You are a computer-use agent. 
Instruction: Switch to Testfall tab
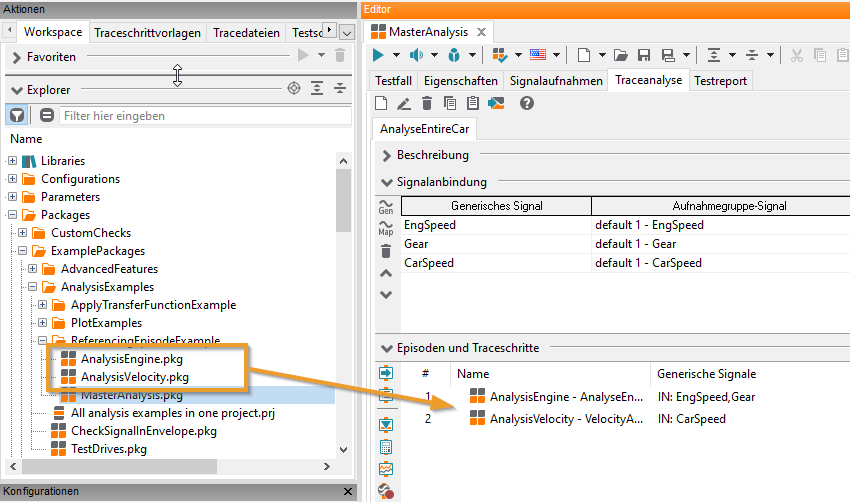coord(394,81)
